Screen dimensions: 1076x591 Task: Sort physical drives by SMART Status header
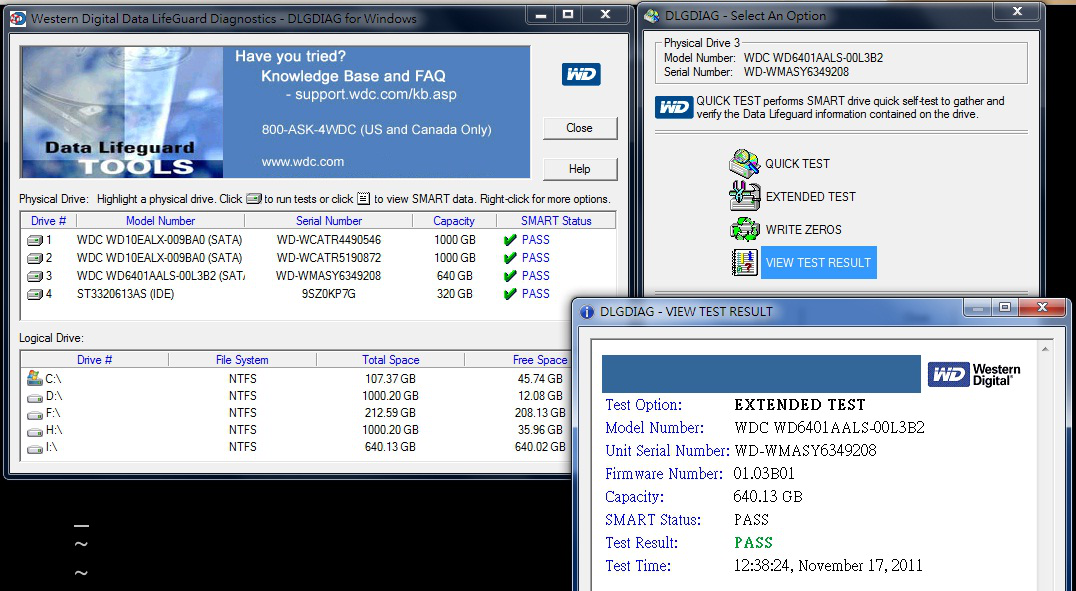[556, 220]
